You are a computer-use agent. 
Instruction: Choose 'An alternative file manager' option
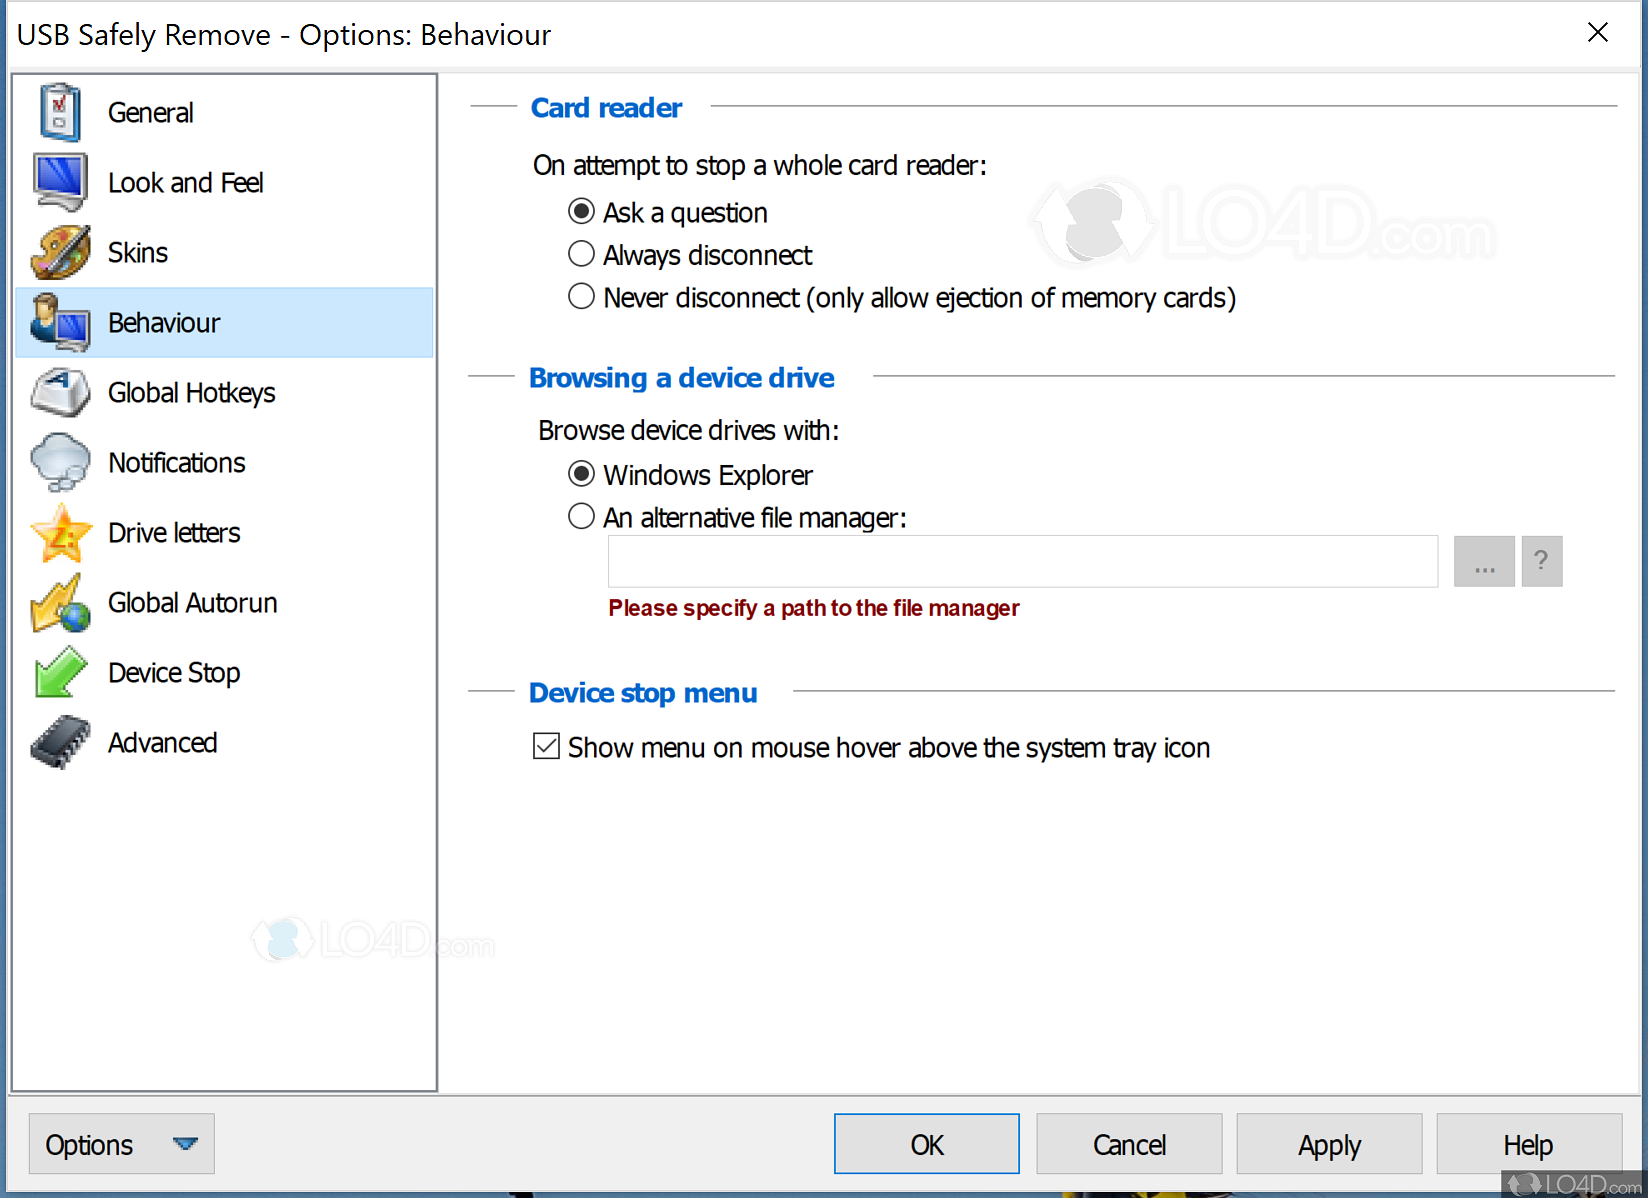tap(581, 516)
